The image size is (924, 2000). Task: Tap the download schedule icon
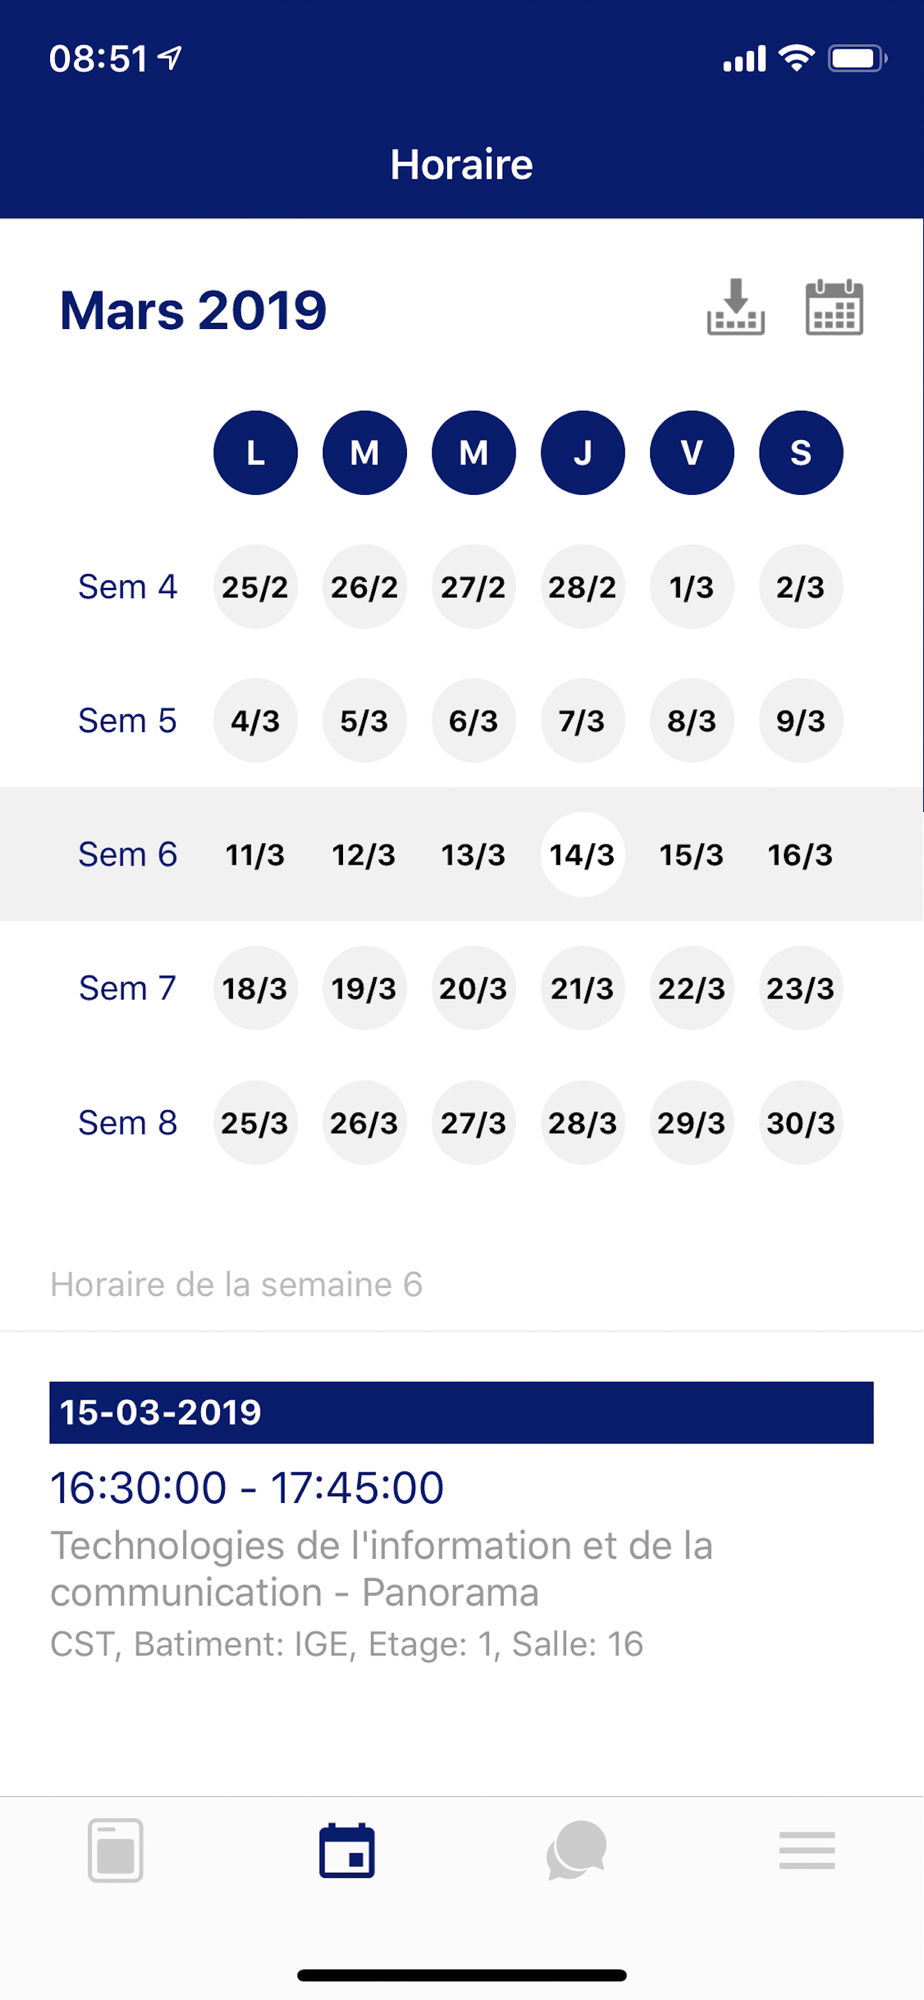click(736, 307)
